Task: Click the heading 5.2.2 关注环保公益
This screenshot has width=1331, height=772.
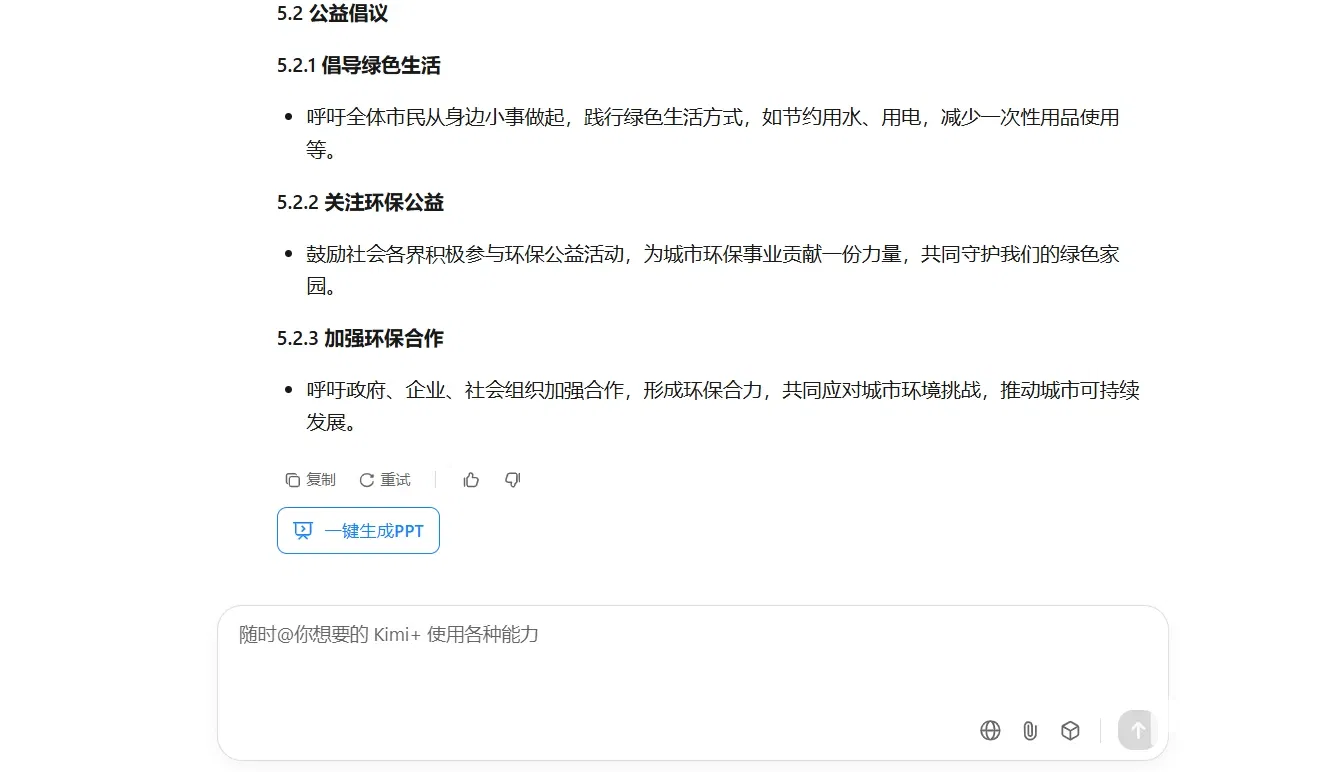Action: pyautogui.click(x=360, y=203)
